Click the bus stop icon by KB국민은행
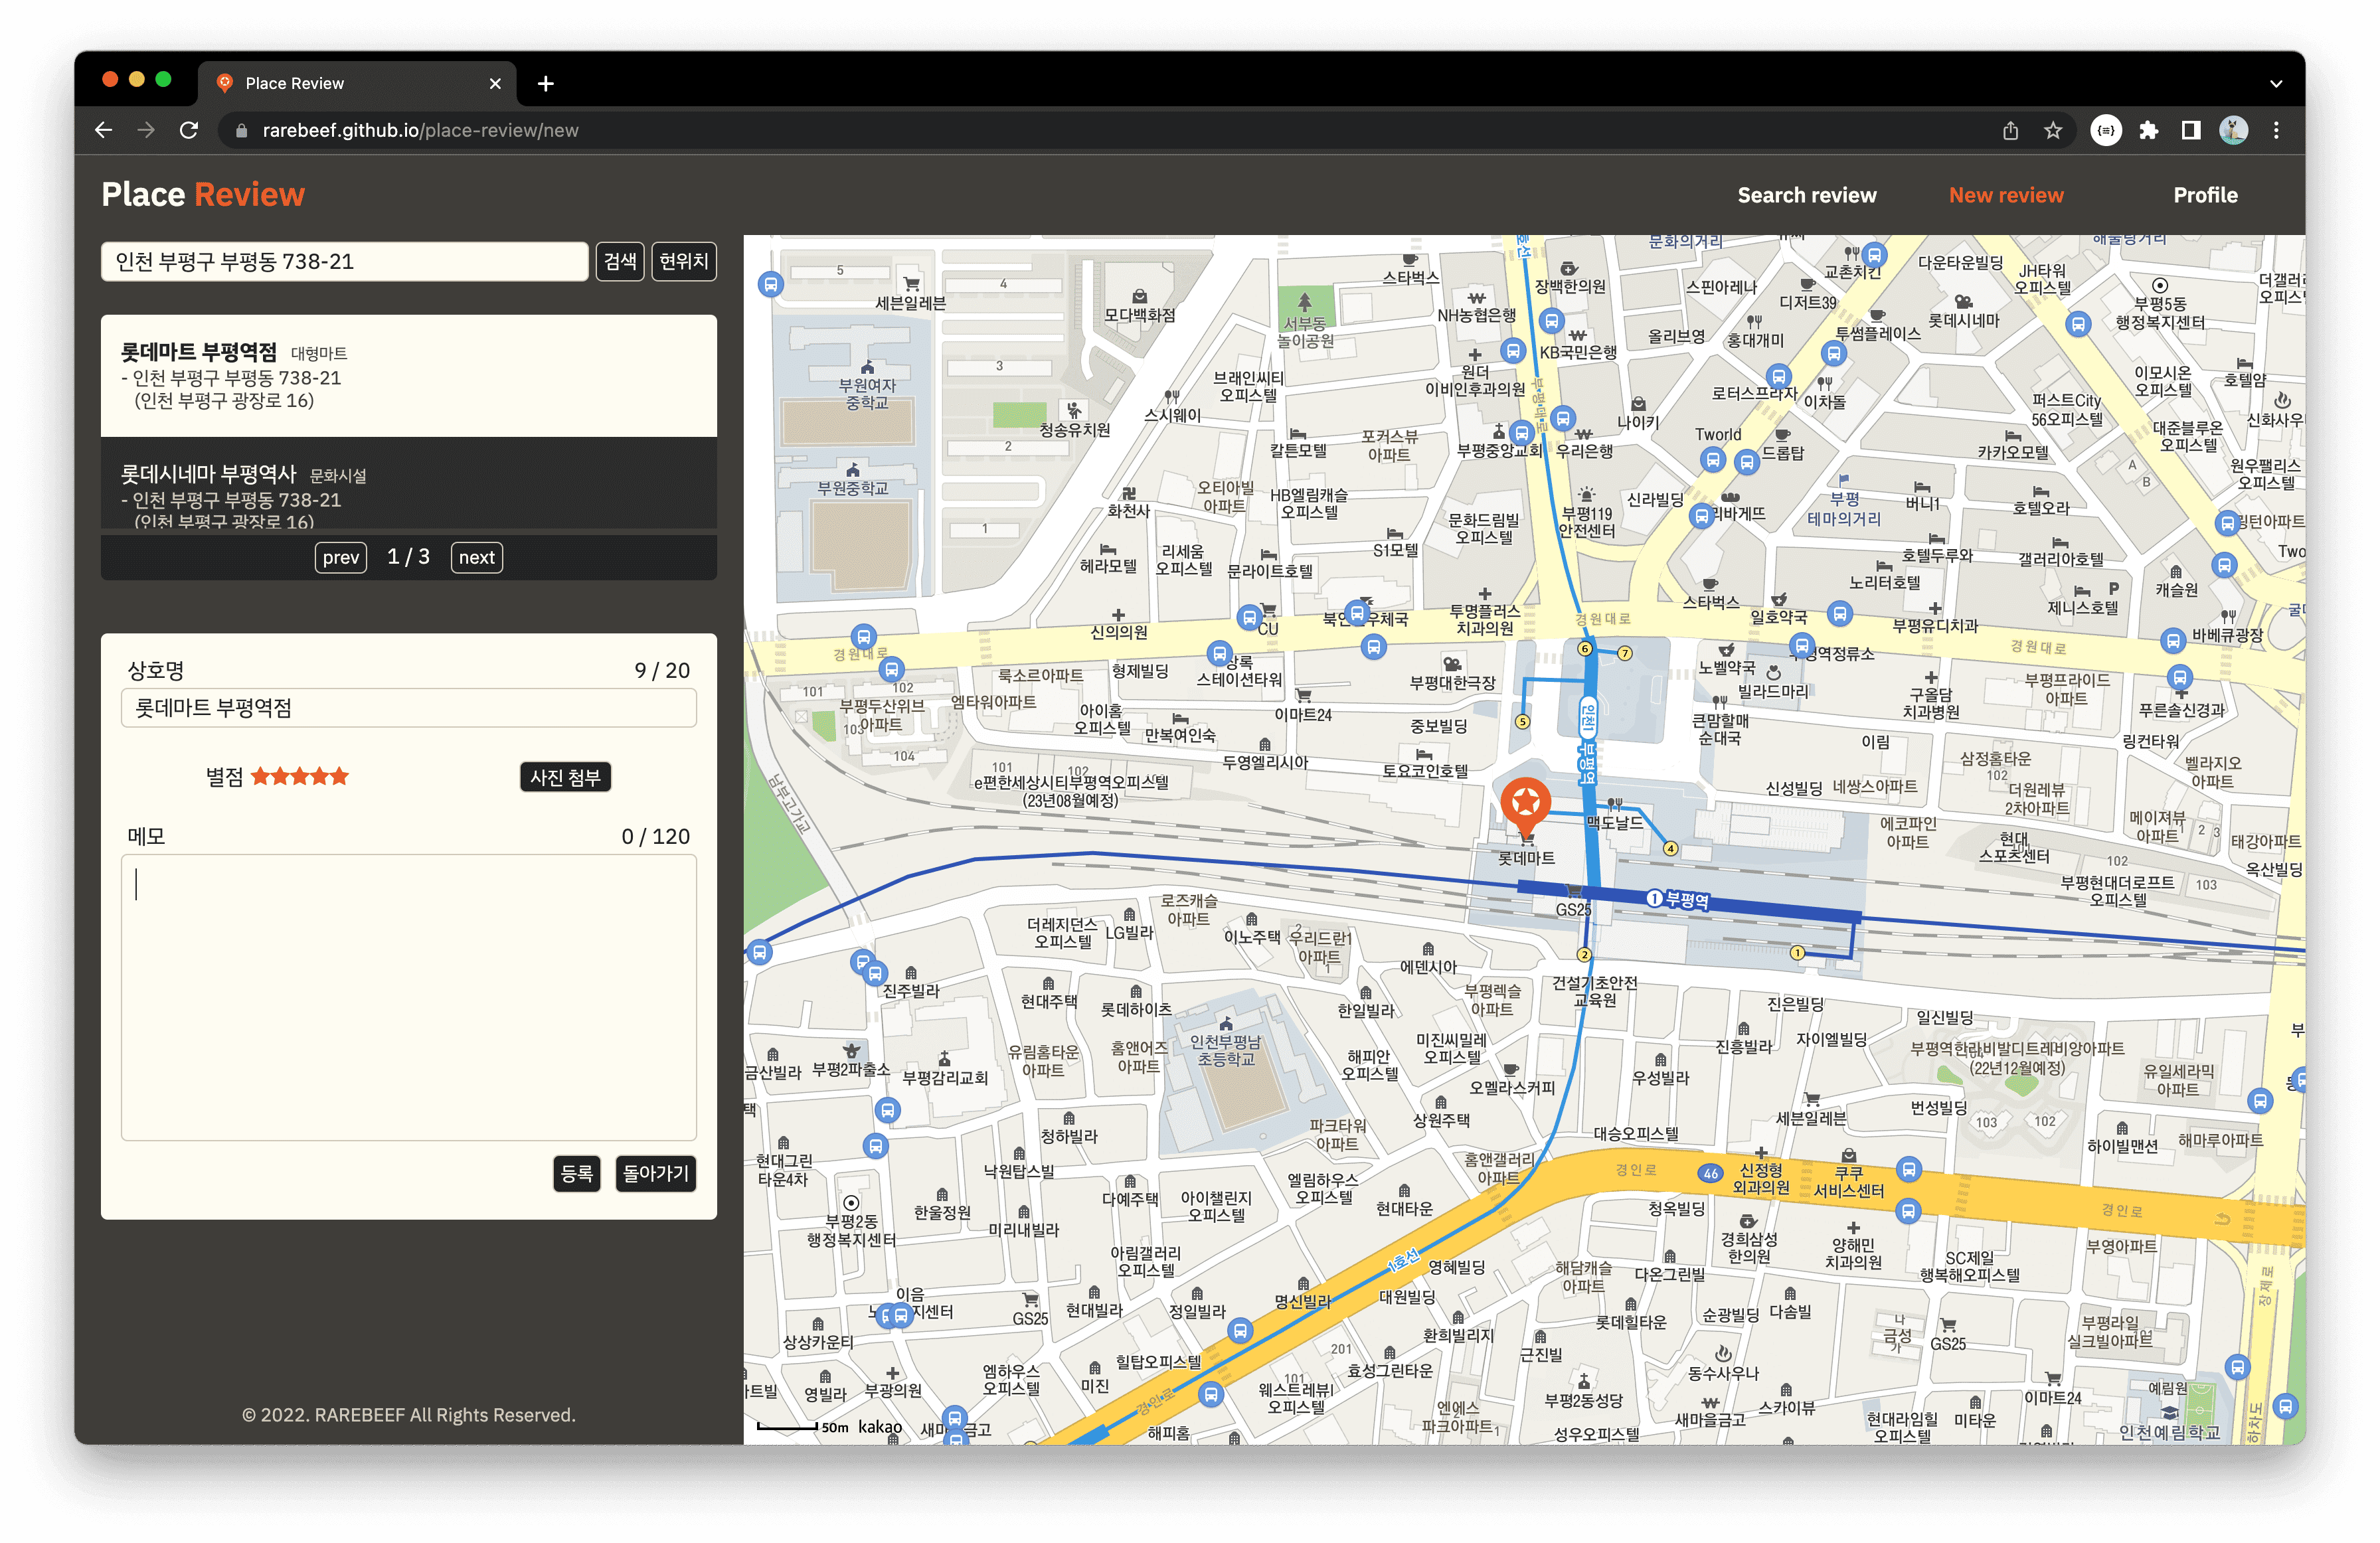 click(x=1551, y=321)
